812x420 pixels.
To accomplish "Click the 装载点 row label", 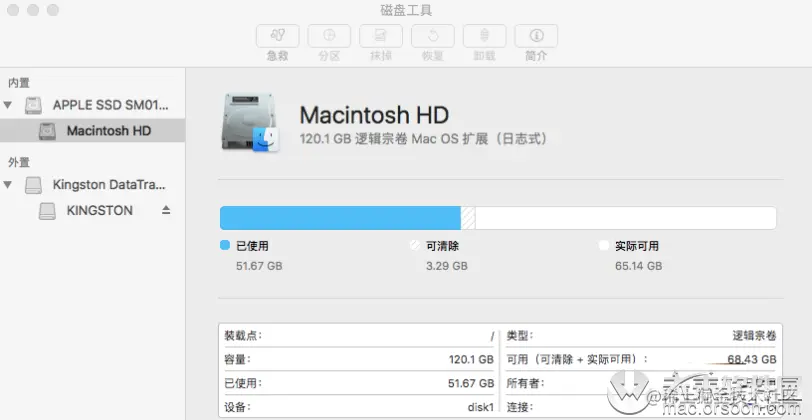I will pos(243,336).
